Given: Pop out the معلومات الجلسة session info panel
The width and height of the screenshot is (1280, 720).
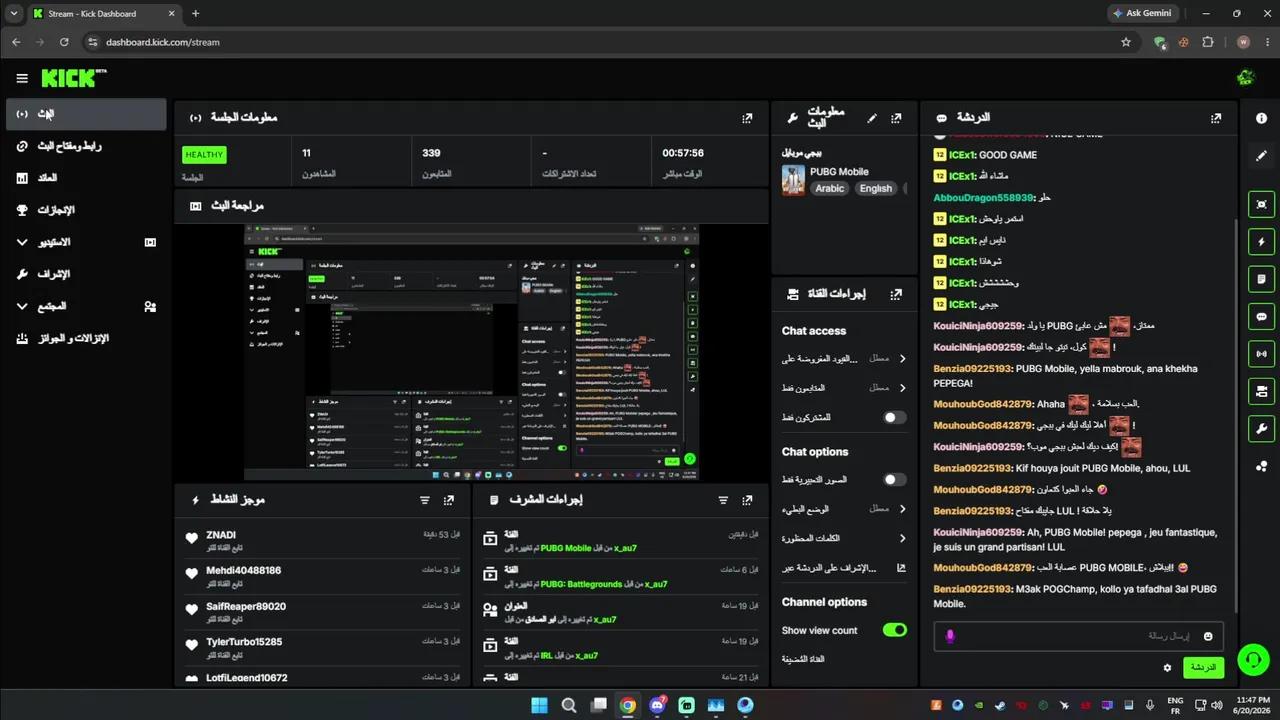Looking at the screenshot, I should coord(747,118).
